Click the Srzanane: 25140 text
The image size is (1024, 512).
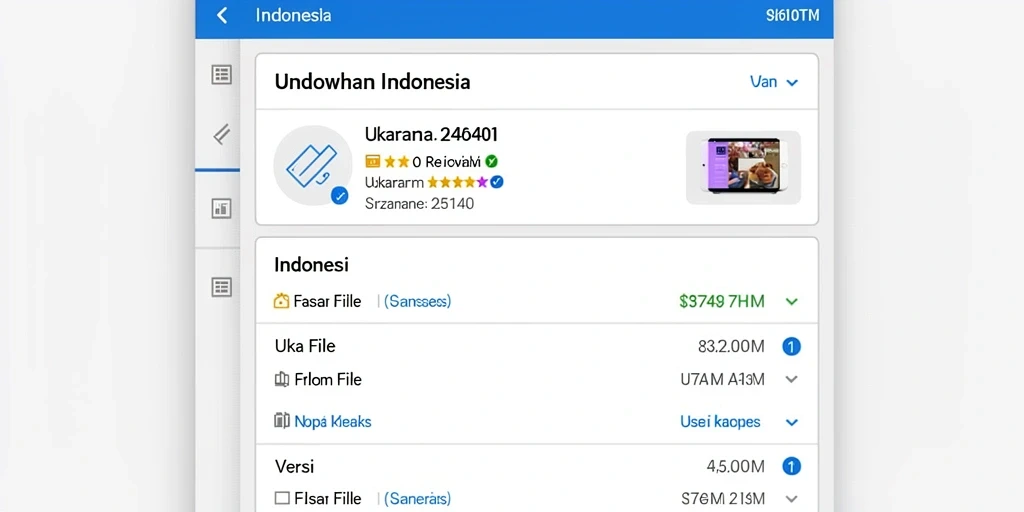pos(419,203)
